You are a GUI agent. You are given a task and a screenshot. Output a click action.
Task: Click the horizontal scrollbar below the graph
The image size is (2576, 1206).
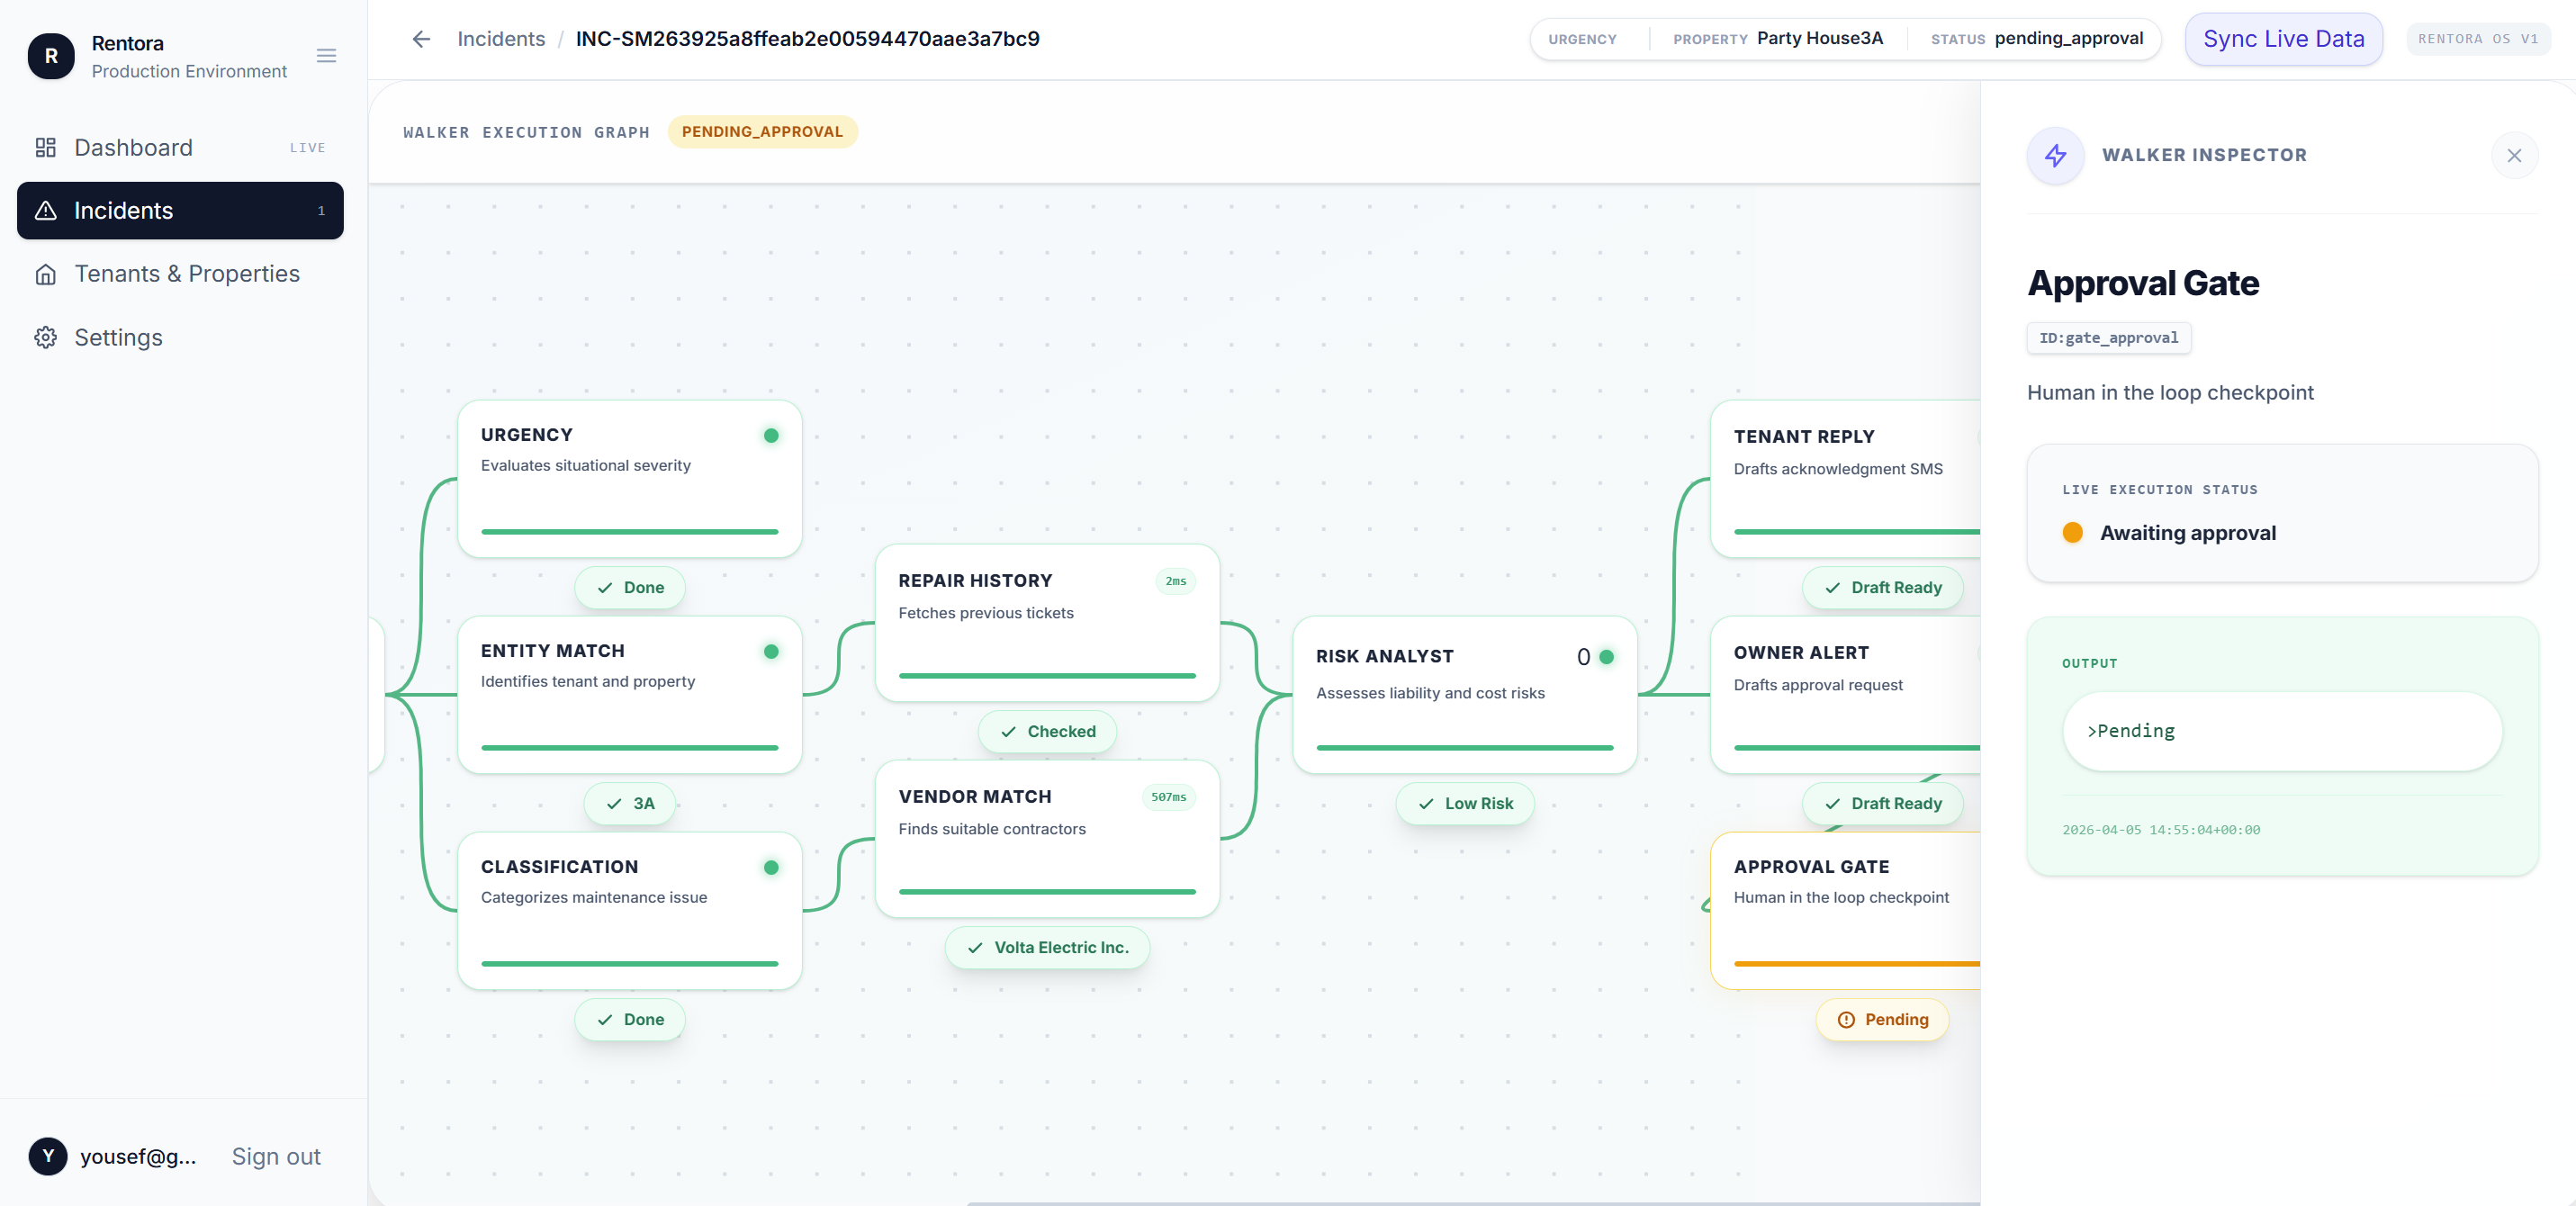pyautogui.click(x=1470, y=1202)
